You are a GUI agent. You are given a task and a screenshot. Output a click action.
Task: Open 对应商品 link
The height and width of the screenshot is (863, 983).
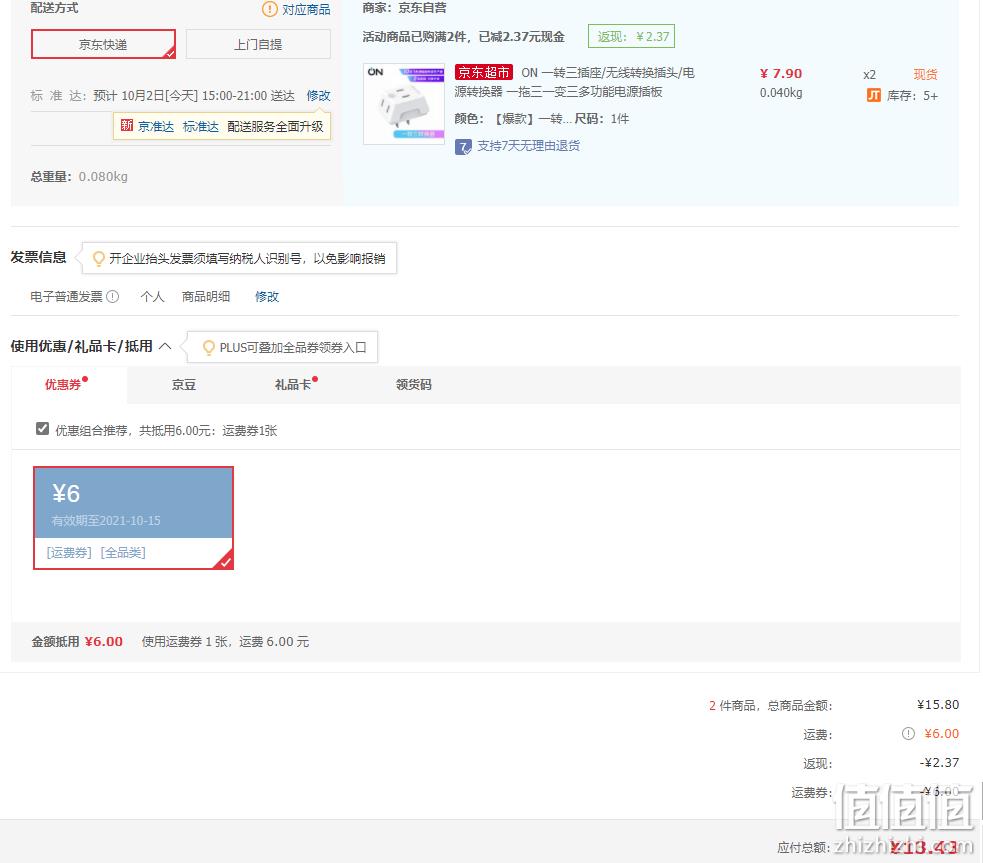tap(306, 9)
